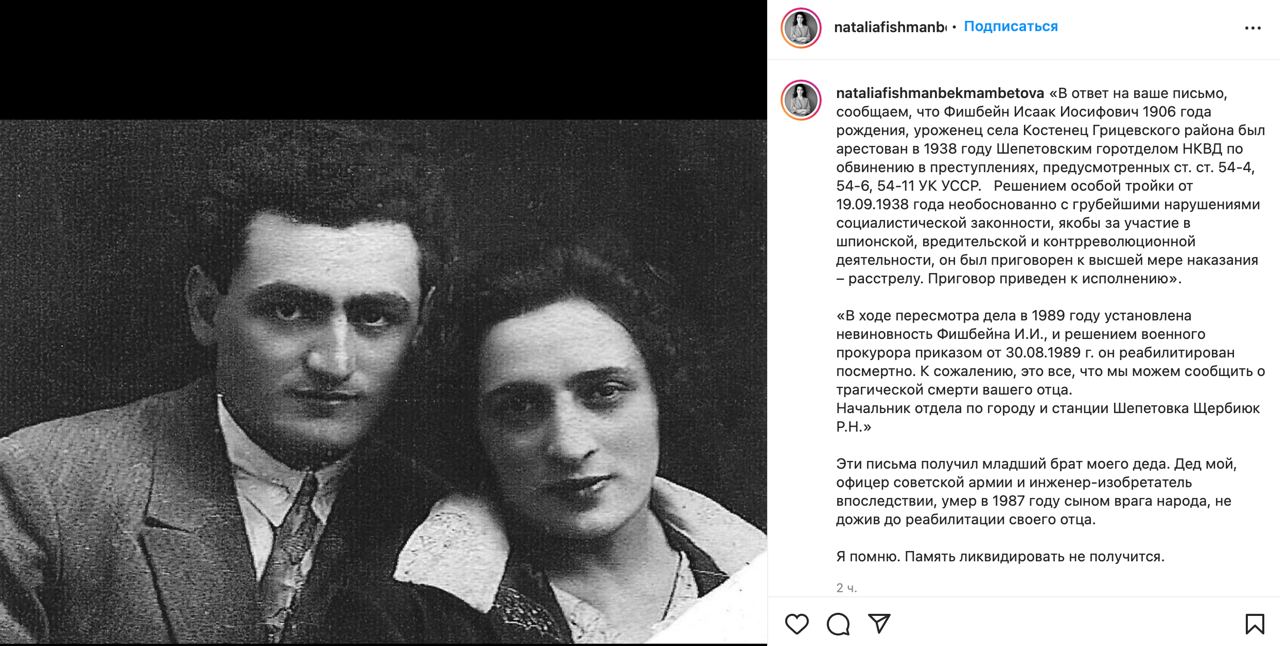Follow the account via Подписаться

(1010, 27)
